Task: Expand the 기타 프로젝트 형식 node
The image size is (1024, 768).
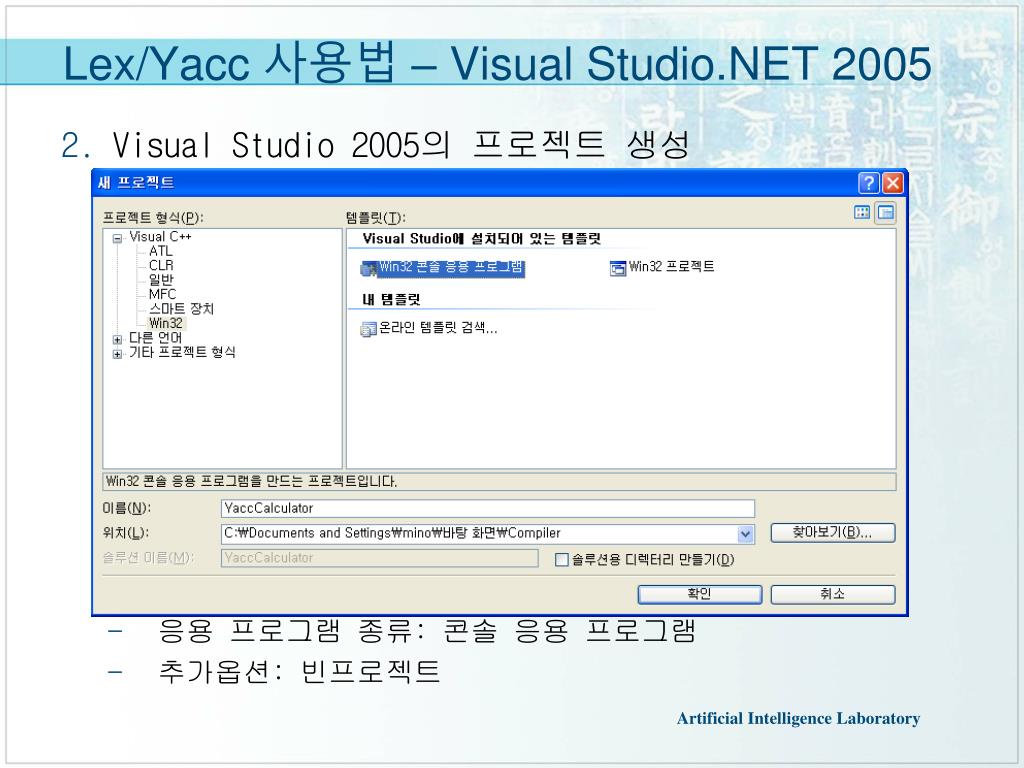Action: click(x=118, y=354)
